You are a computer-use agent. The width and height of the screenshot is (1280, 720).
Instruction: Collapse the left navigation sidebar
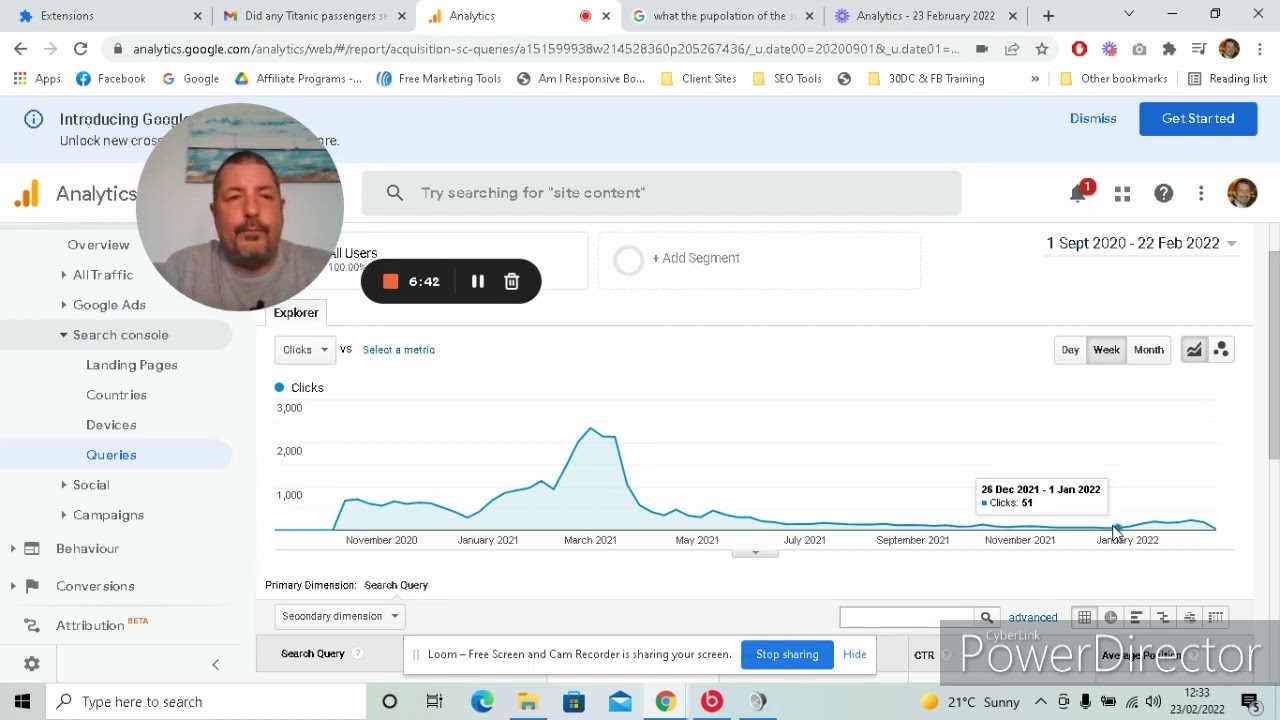(x=215, y=664)
